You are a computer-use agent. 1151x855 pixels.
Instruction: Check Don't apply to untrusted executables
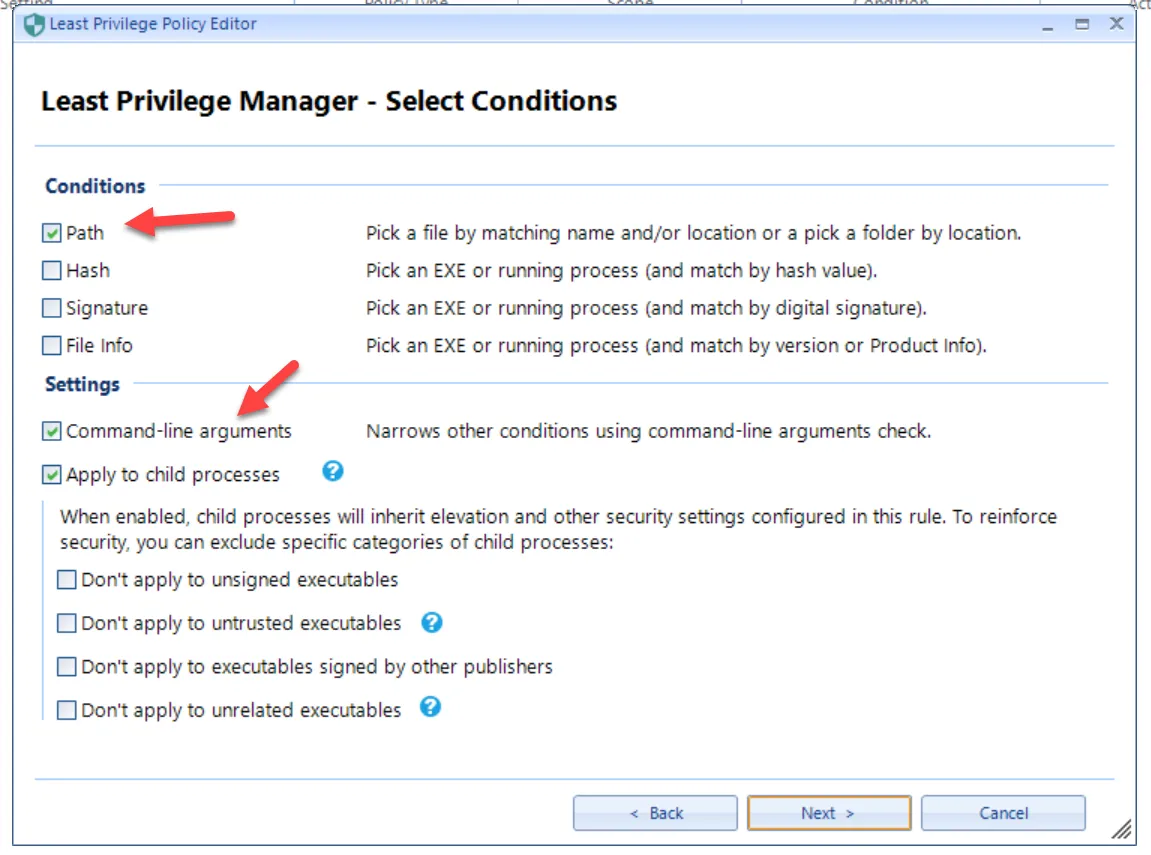[67, 623]
